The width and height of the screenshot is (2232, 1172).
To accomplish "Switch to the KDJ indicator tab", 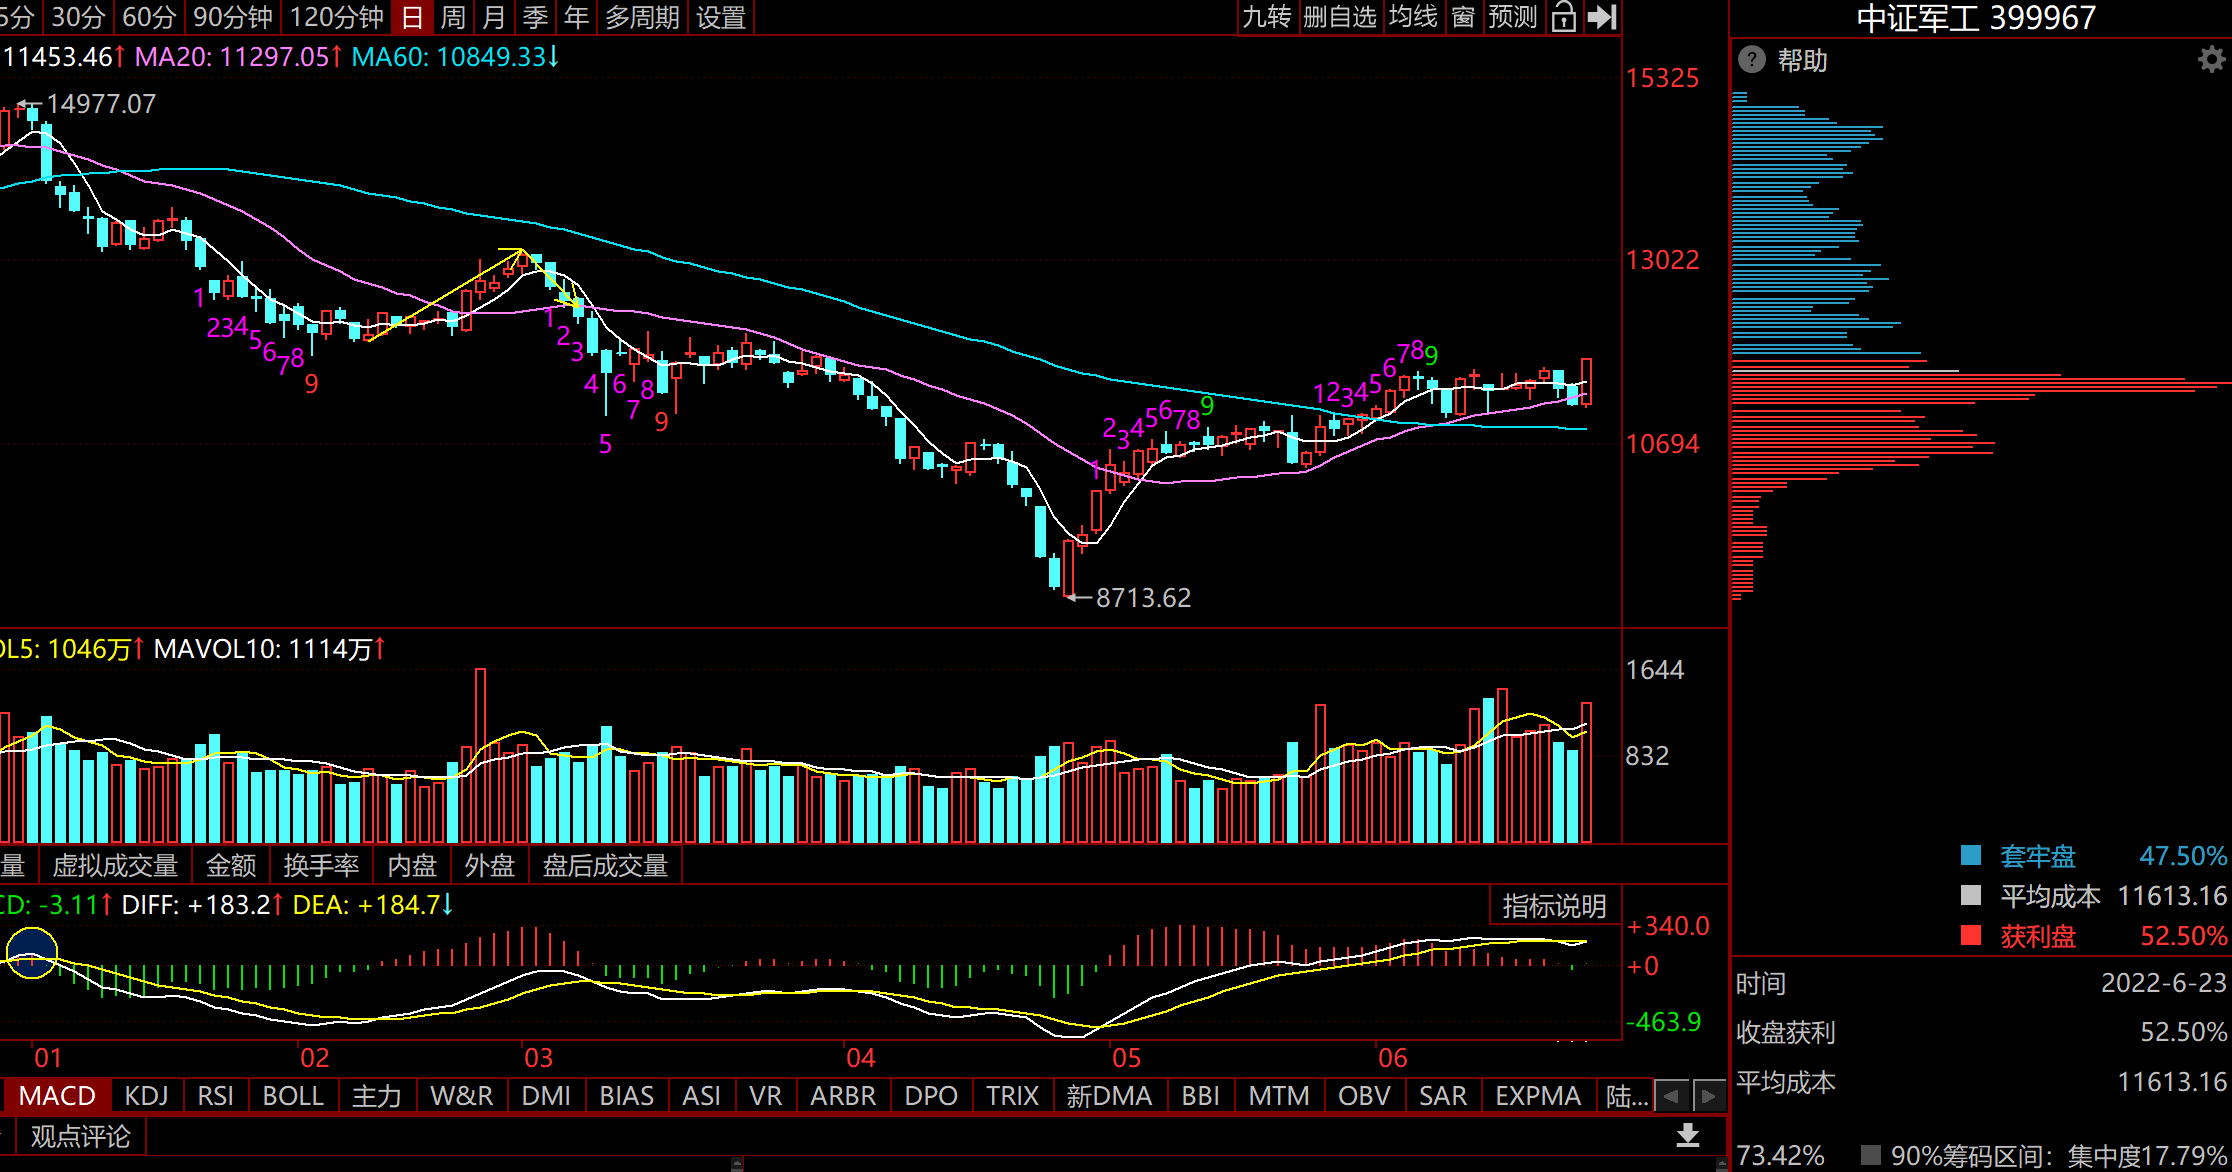I will pos(146,1096).
